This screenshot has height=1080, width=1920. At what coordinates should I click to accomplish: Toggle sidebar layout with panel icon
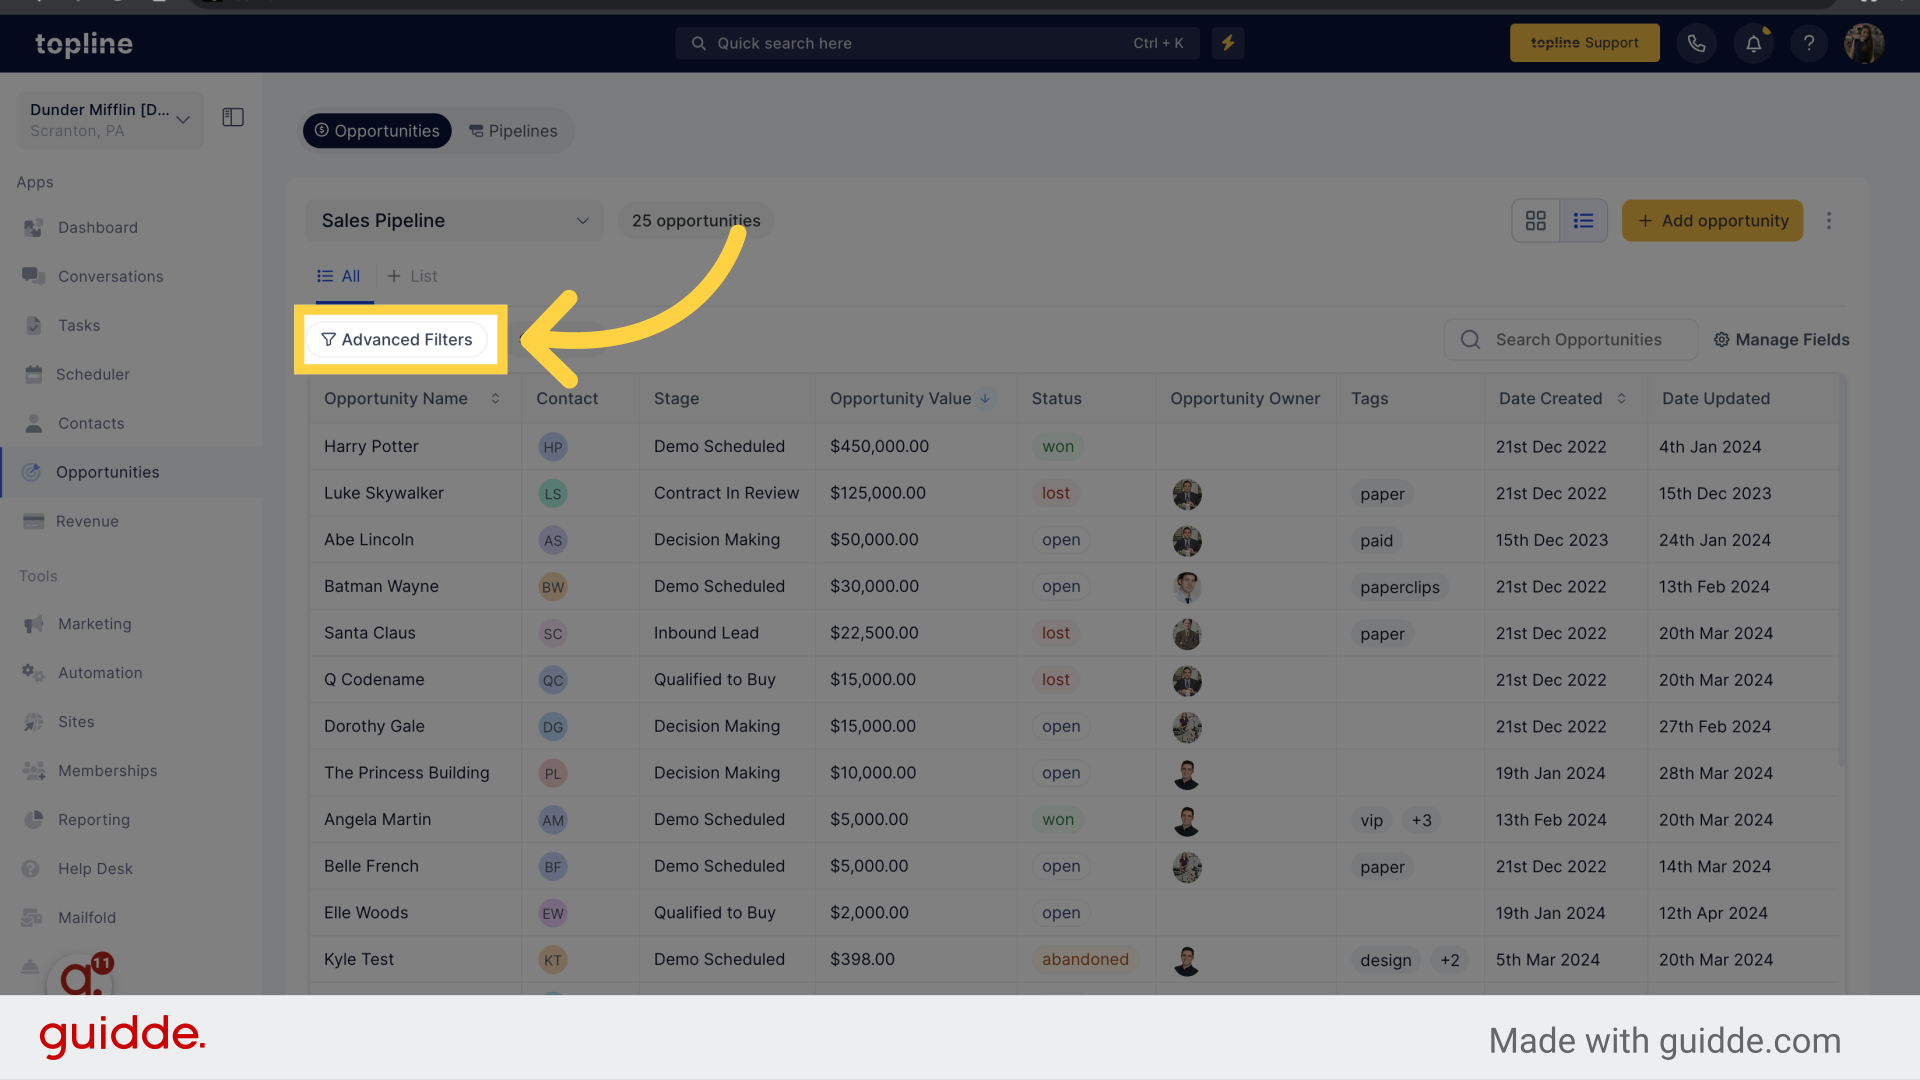[x=233, y=117]
